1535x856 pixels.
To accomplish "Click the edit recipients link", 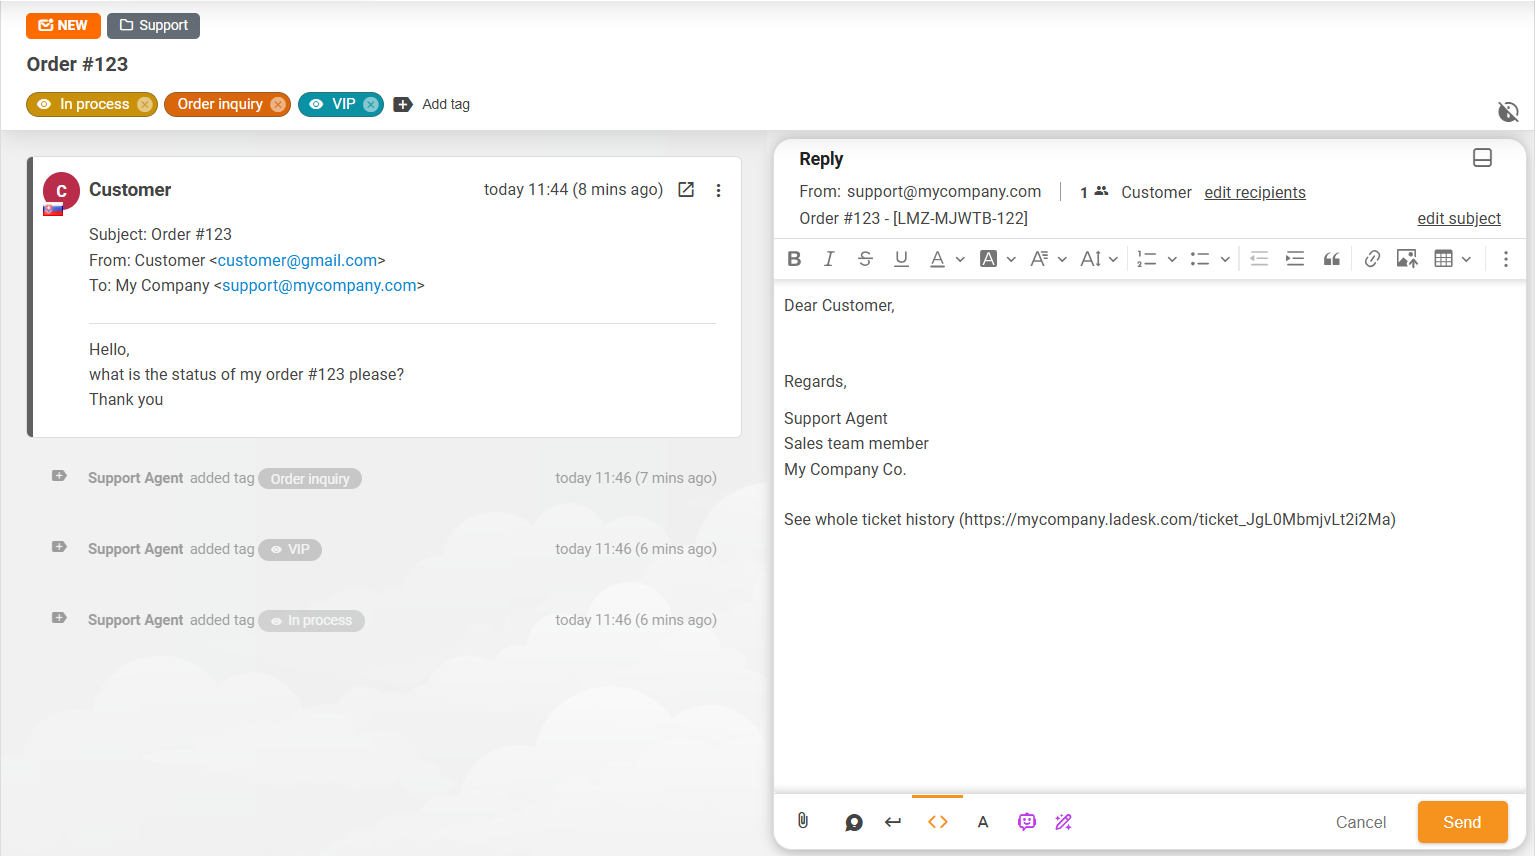I will 1254,192.
